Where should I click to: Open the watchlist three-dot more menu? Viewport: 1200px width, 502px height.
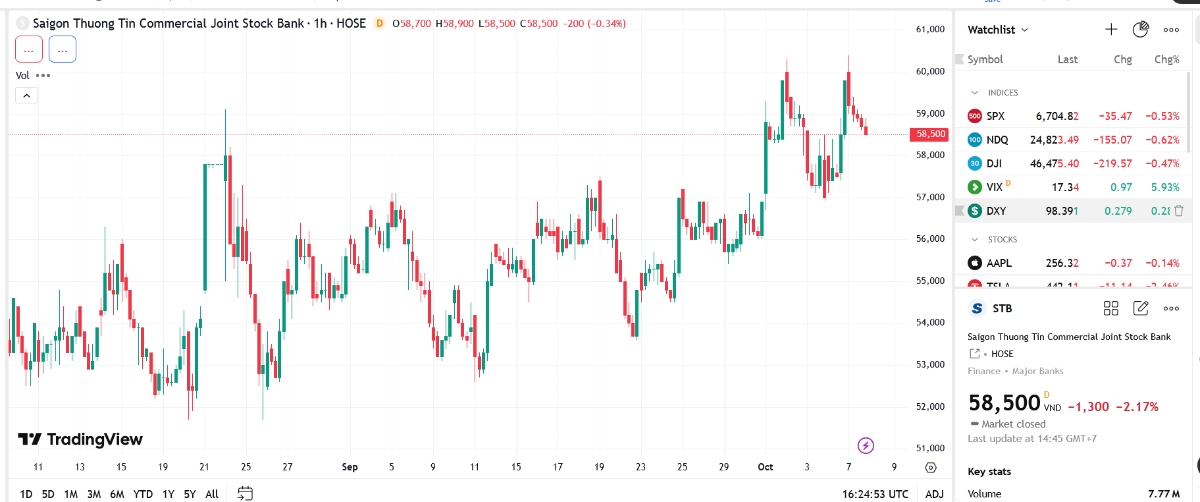click(1171, 30)
